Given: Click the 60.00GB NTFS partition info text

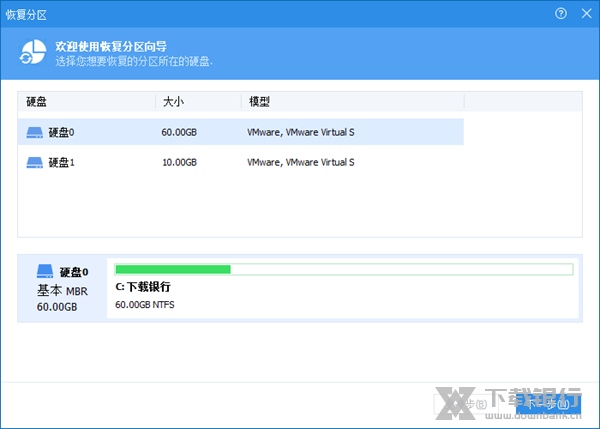Looking at the screenshot, I should coord(145,305).
